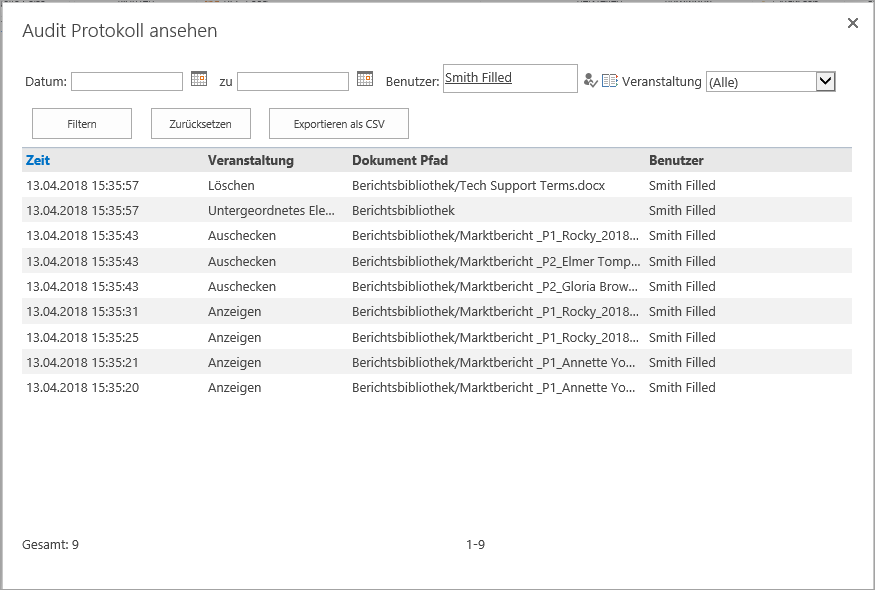Select the Marktbericht _P2_Elmer Tomp... row
This screenshot has width=875, height=590.
pyautogui.click(x=437, y=261)
